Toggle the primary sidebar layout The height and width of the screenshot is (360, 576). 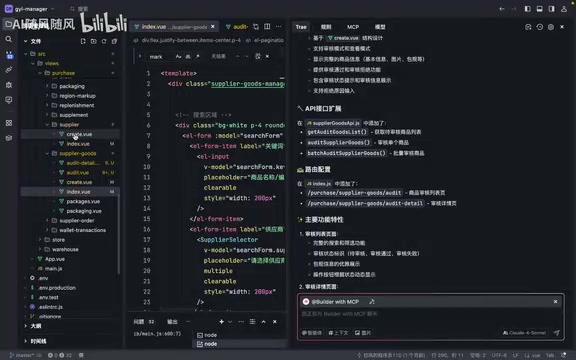[528, 9]
